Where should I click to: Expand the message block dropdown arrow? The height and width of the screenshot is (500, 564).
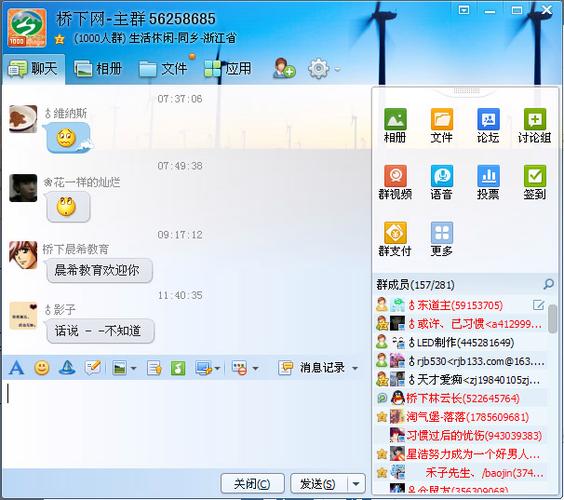pyautogui.click(x=255, y=368)
